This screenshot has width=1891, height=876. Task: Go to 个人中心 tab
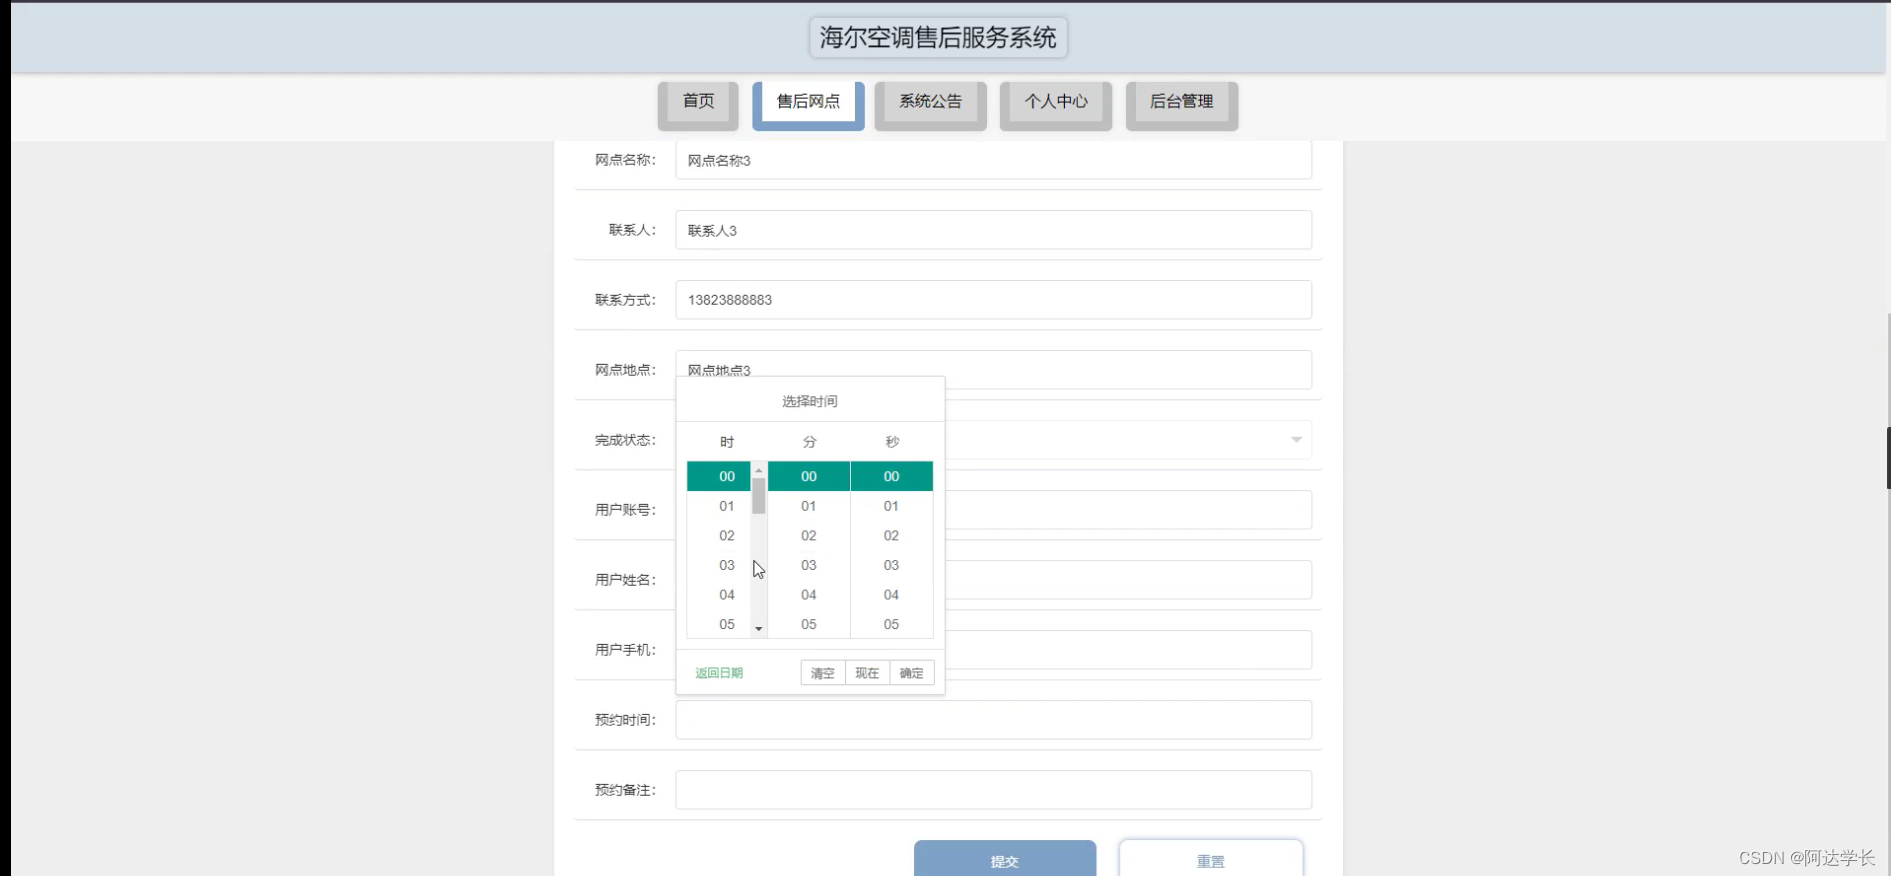point(1056,105)
